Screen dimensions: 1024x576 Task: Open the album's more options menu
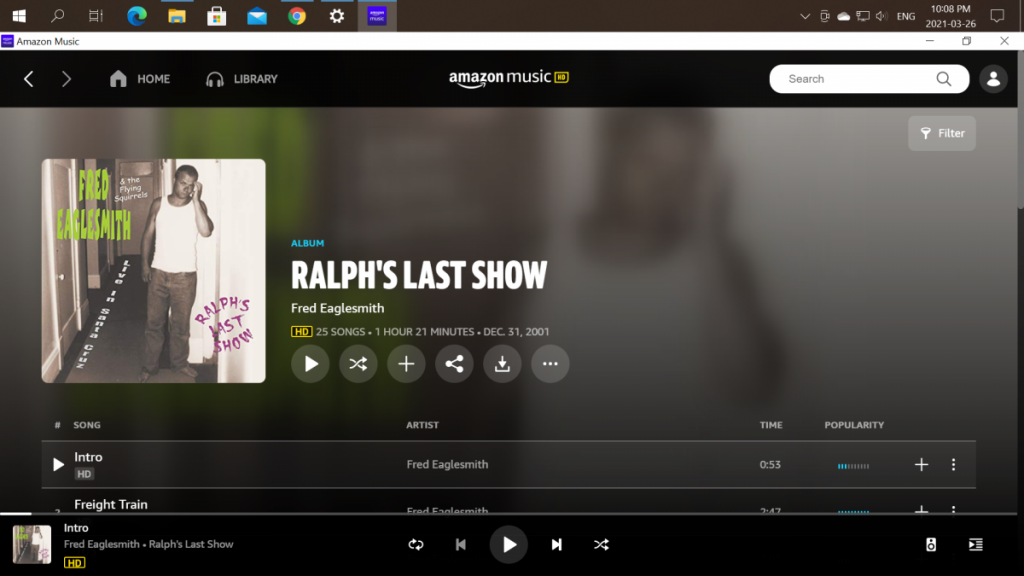[550, 364]
